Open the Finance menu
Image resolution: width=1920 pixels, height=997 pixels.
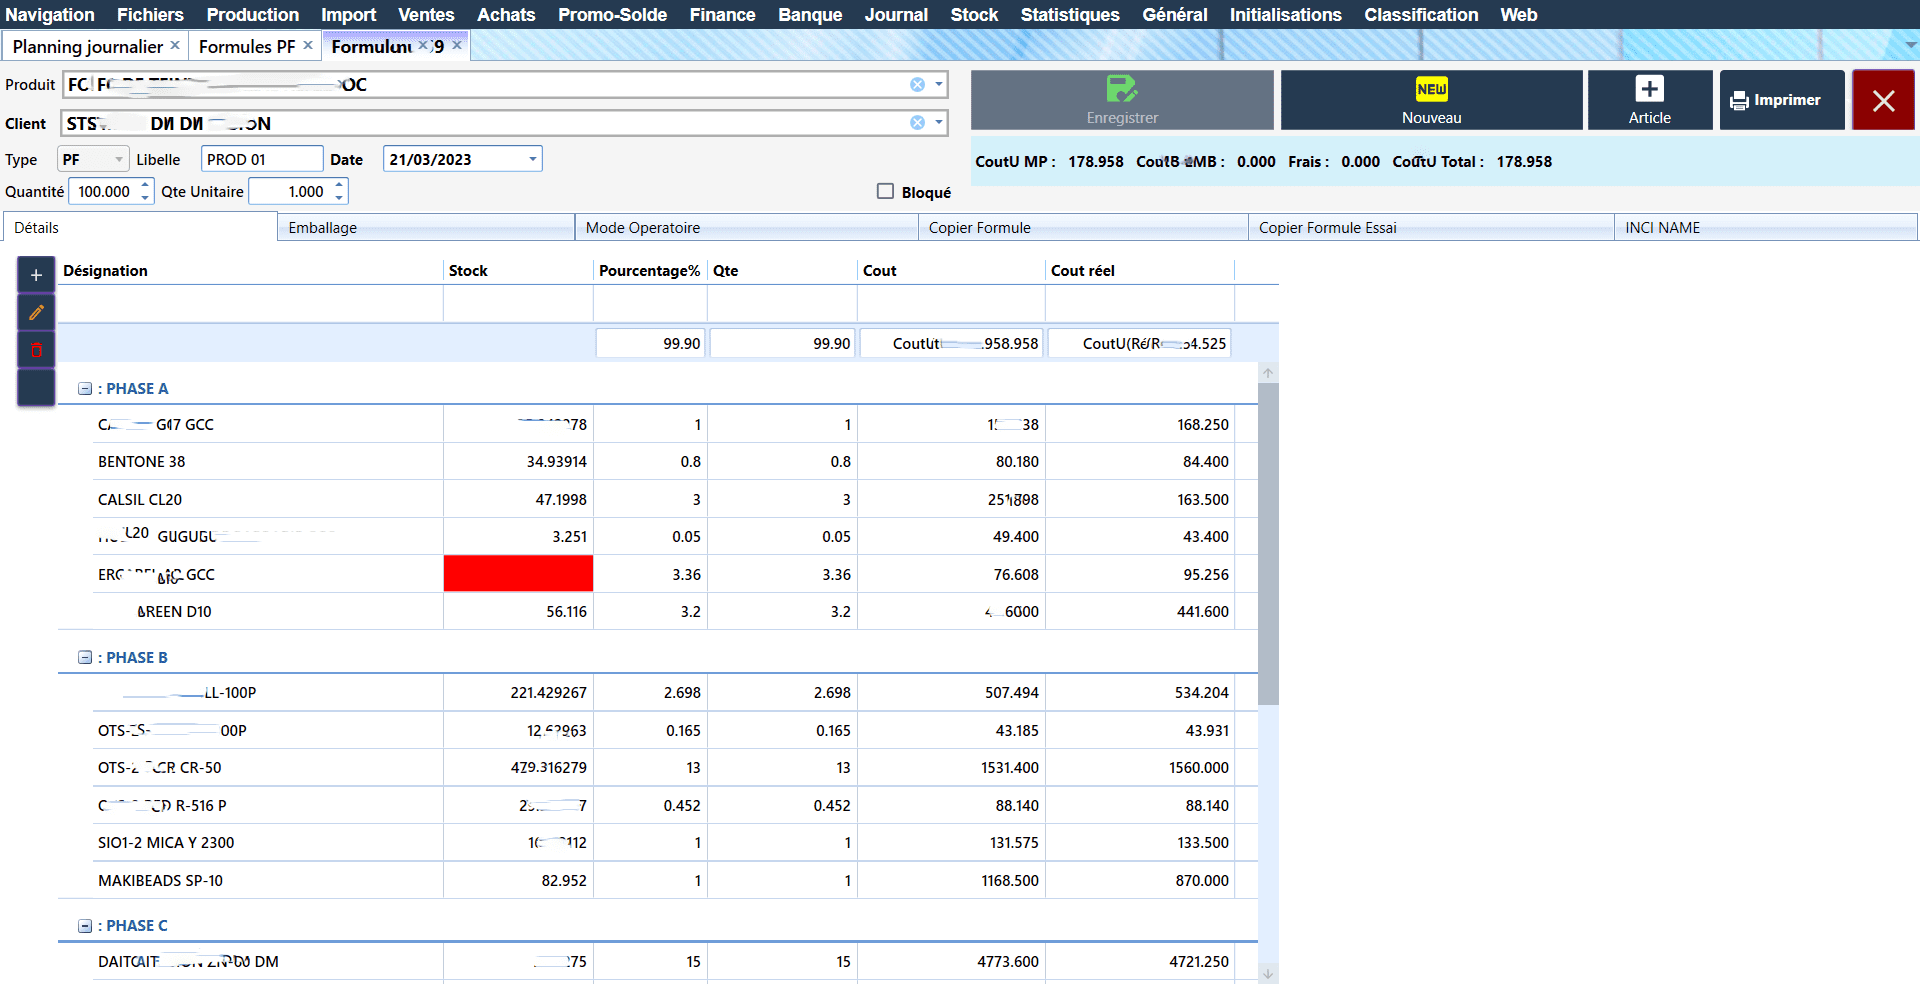(722, 14)
